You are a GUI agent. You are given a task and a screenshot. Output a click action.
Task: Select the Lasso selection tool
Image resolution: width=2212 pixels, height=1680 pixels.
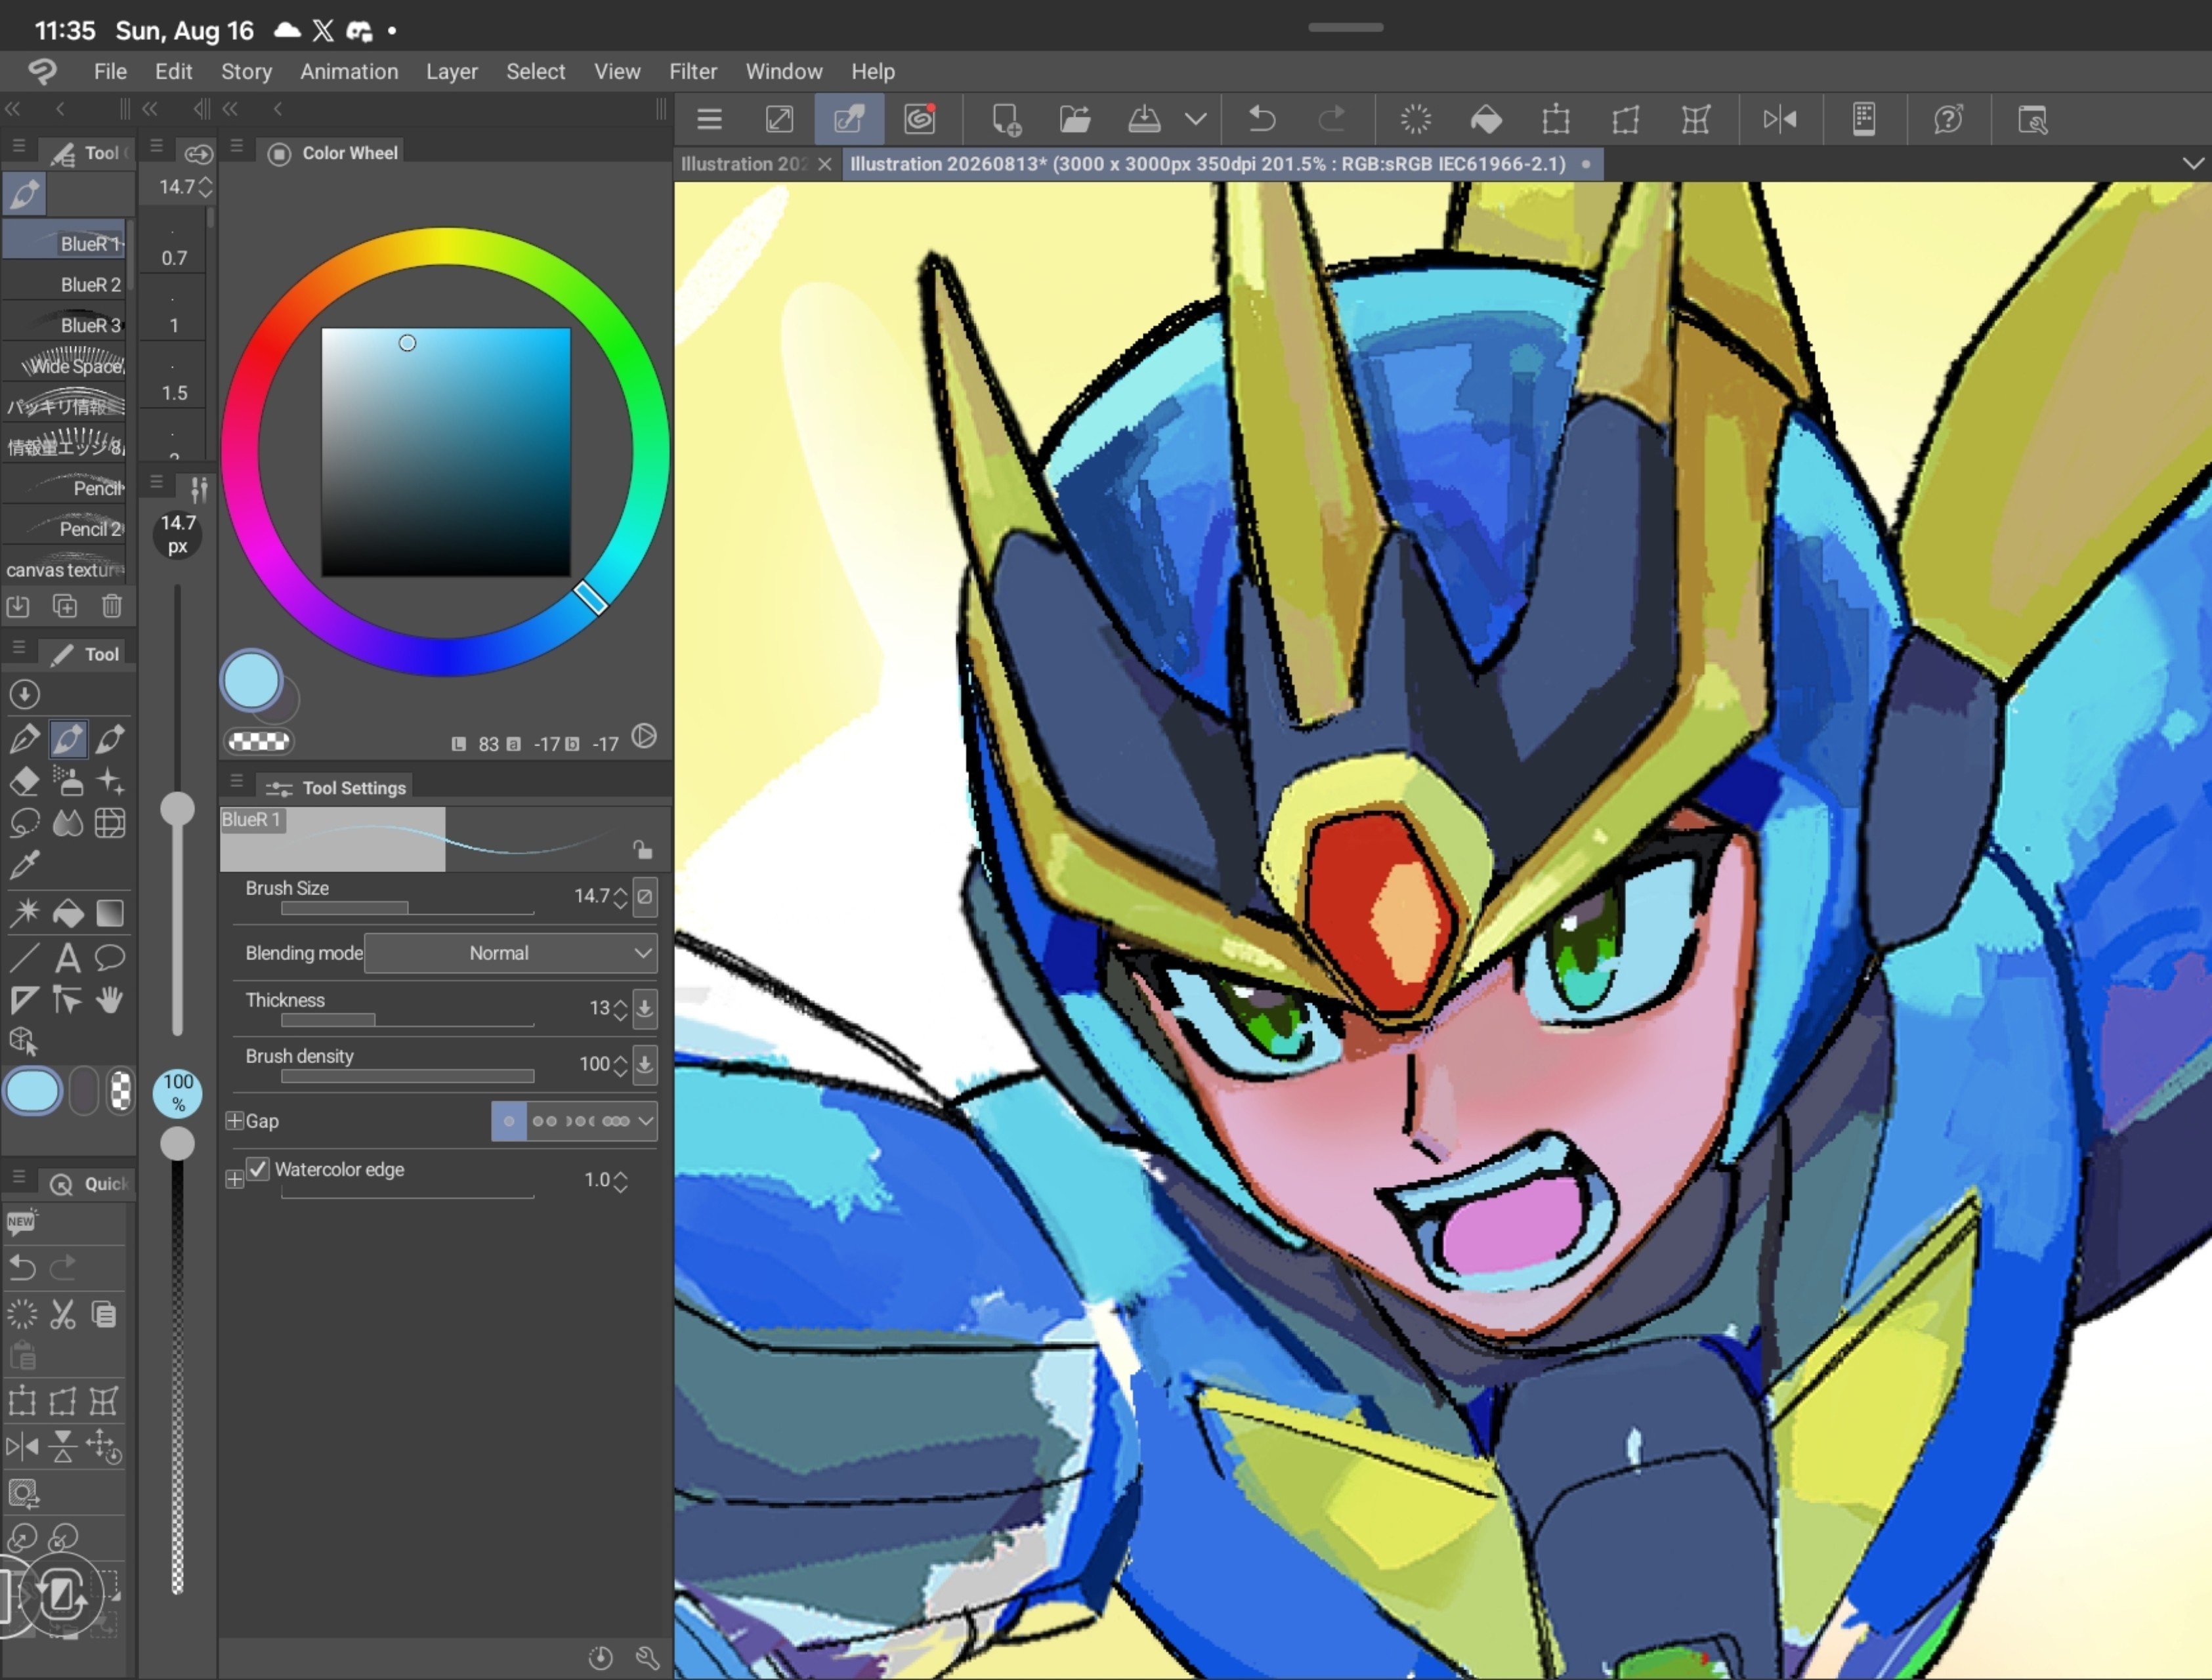click(x=24, y=823)
